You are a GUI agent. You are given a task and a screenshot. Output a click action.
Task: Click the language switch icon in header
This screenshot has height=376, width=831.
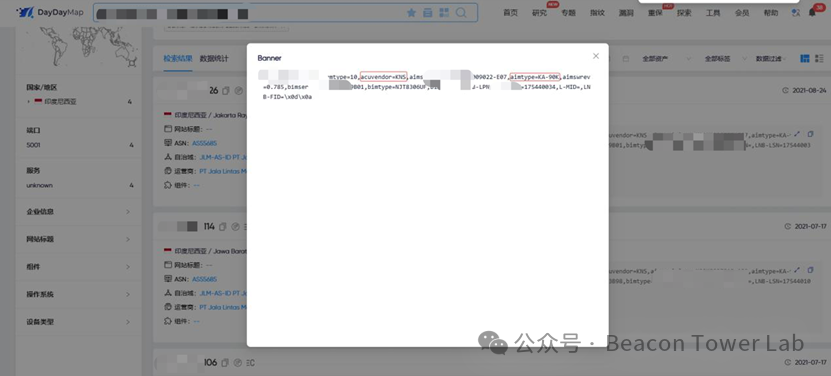click(x=795, y=13)
